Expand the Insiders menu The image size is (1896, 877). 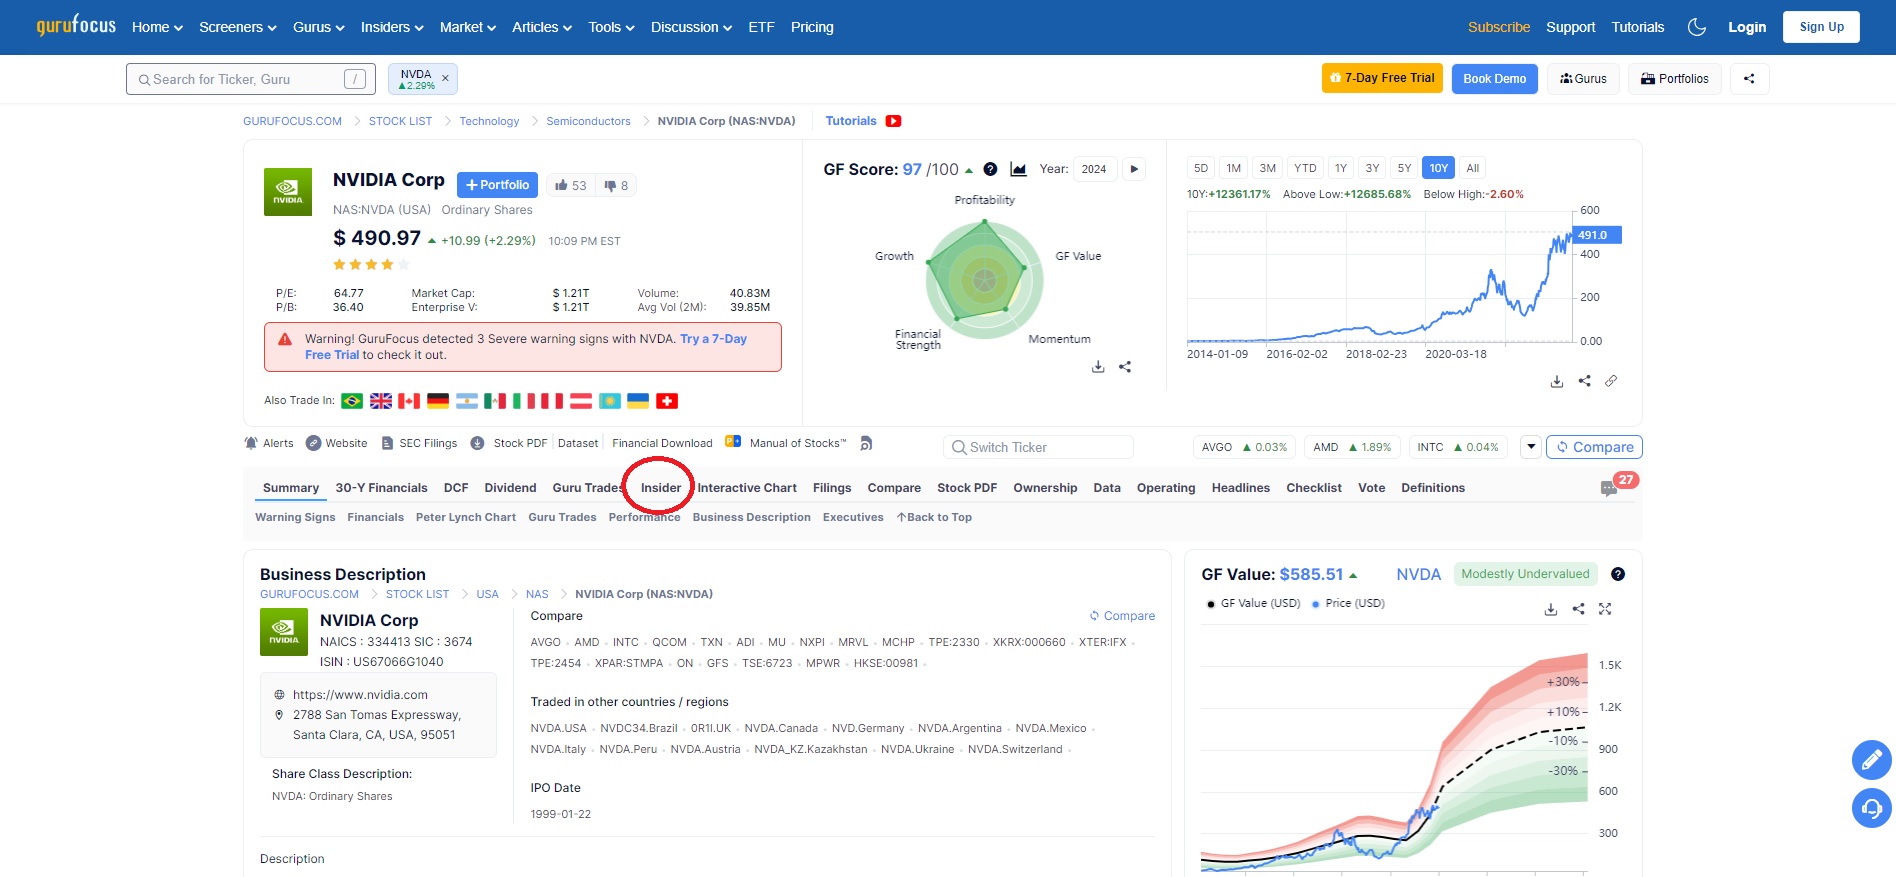[x=392, y=27]
